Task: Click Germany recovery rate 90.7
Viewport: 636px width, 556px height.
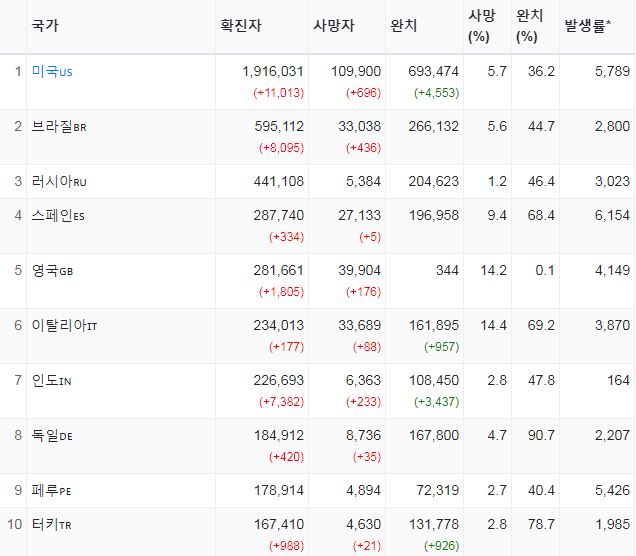Action: [540, 435]
